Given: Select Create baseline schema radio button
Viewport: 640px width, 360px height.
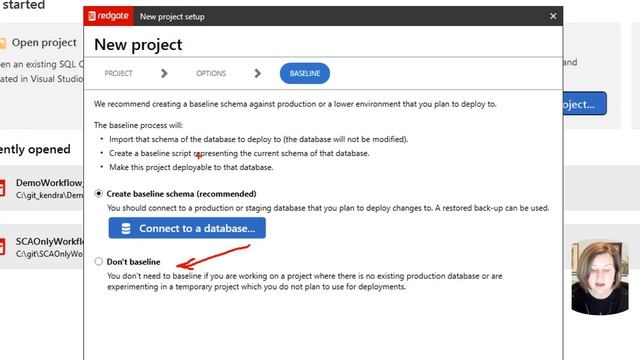Looking at the screenshot, I should (98, 193).
